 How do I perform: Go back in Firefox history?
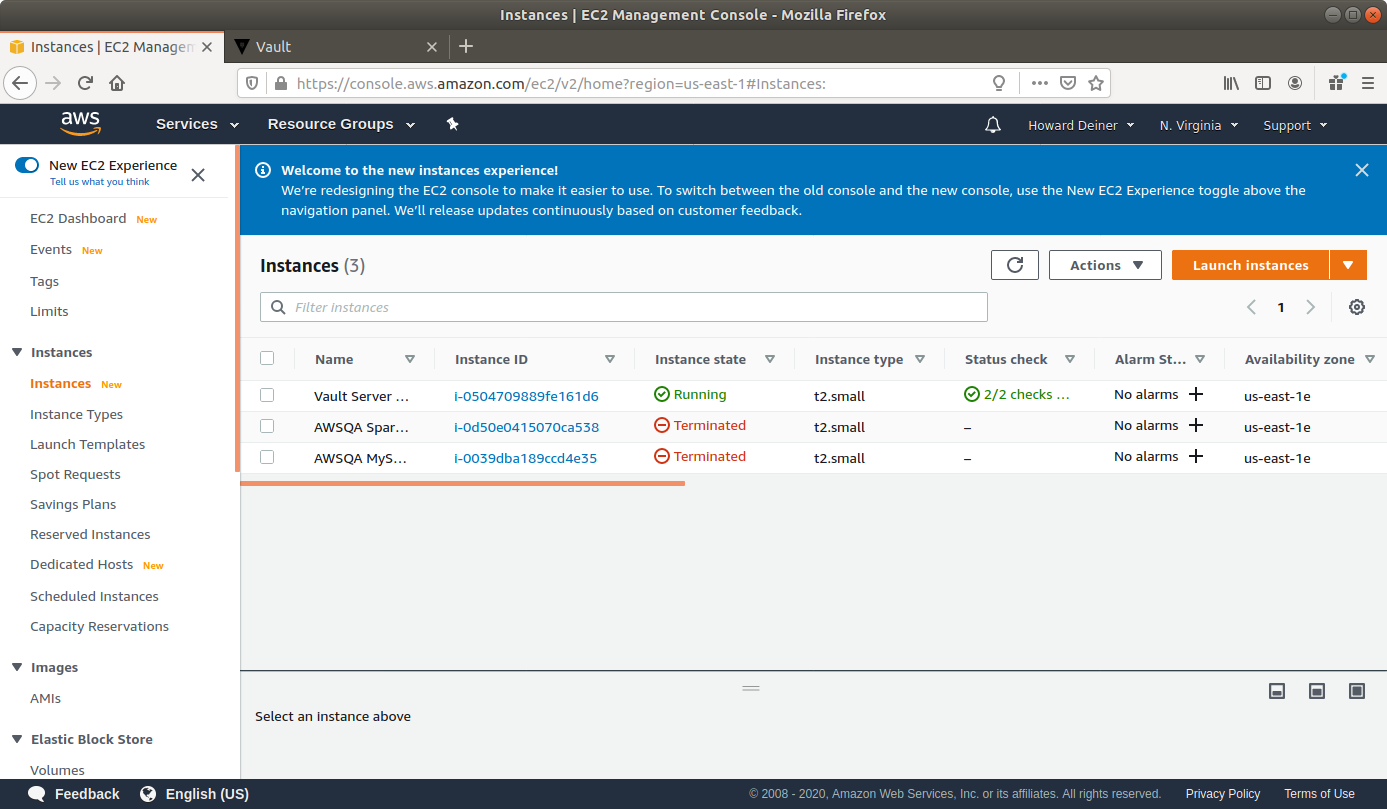coord(21,83)
